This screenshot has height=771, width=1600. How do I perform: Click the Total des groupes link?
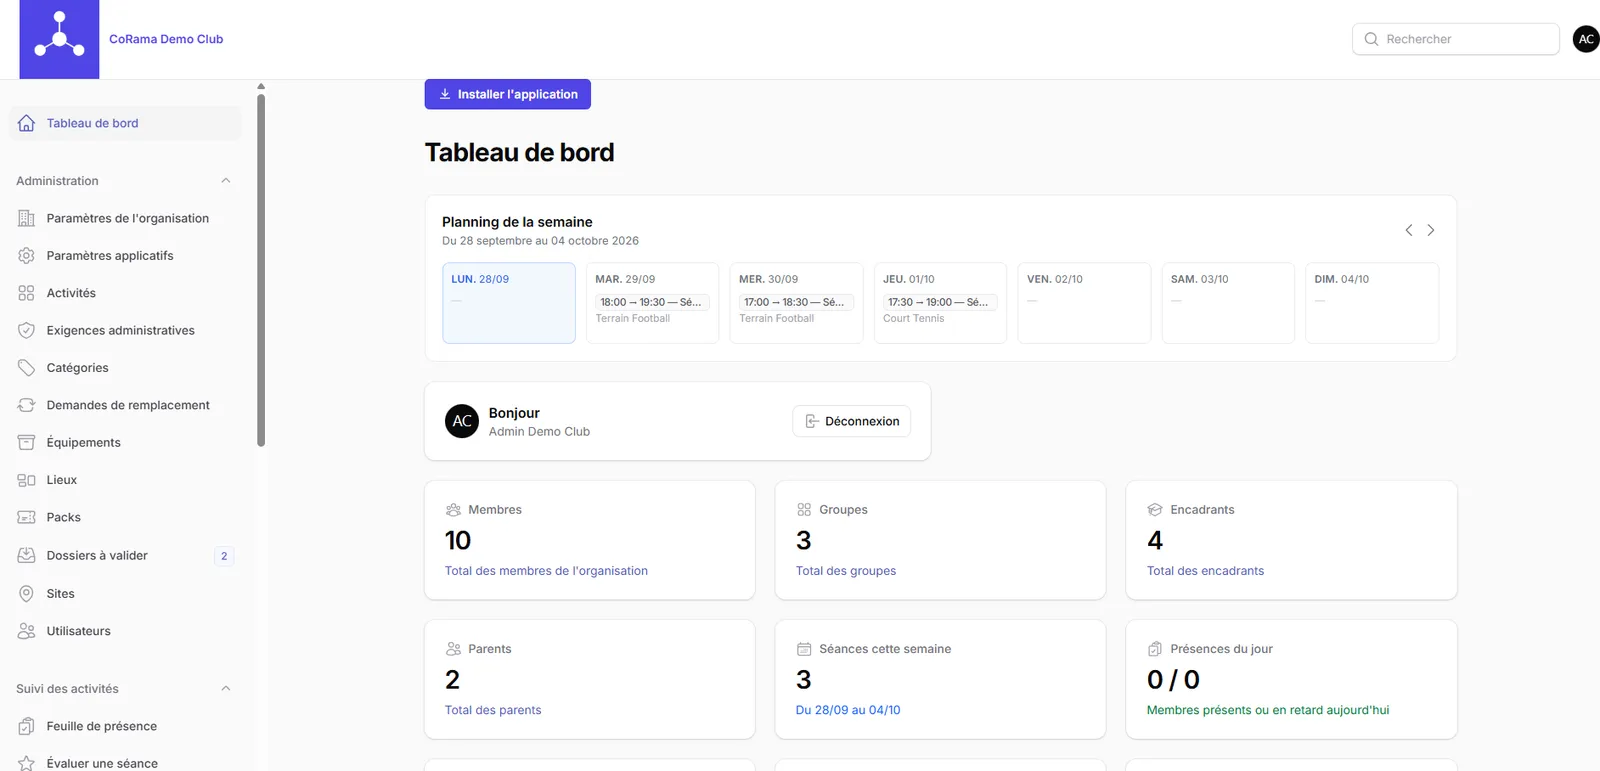coord(846,571)
